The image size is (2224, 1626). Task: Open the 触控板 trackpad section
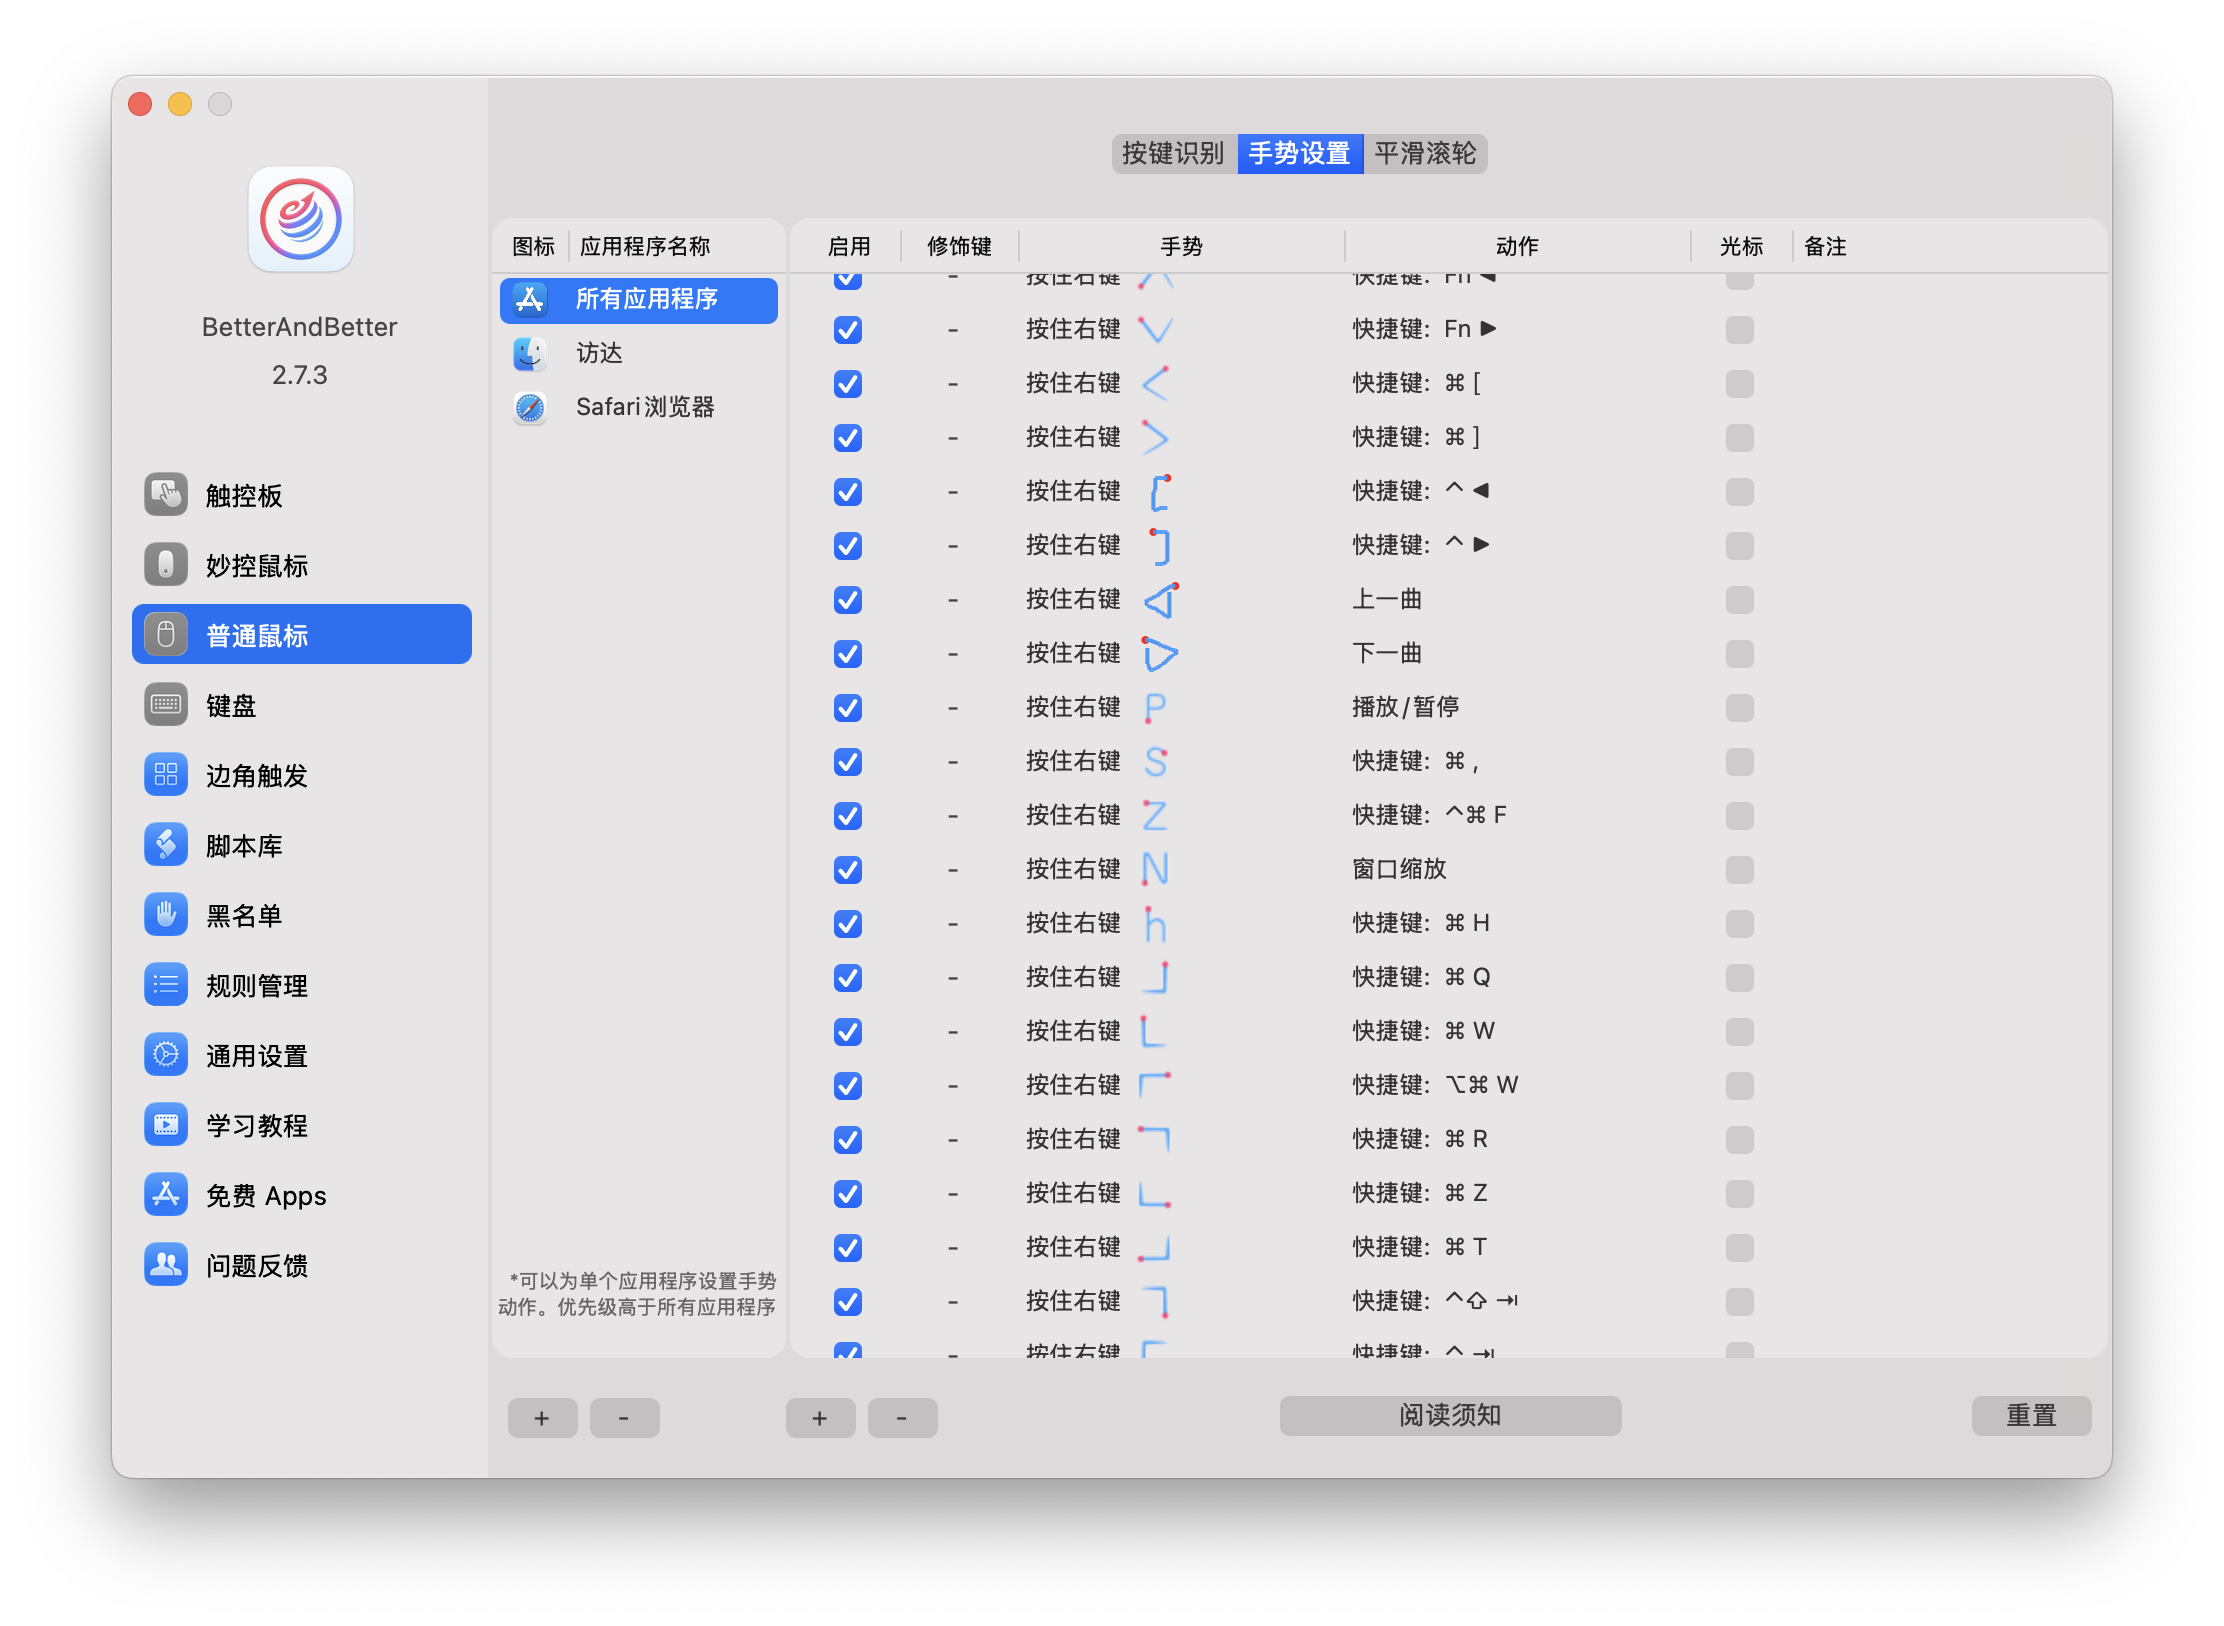(x=243, y=496)
